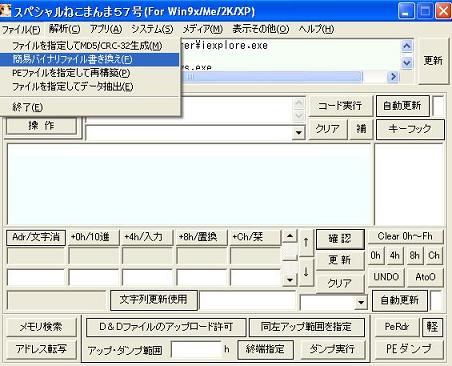This screenshot has height=366, width=452.
Task: Toggle the キーフック button
Action: point(410,129)
